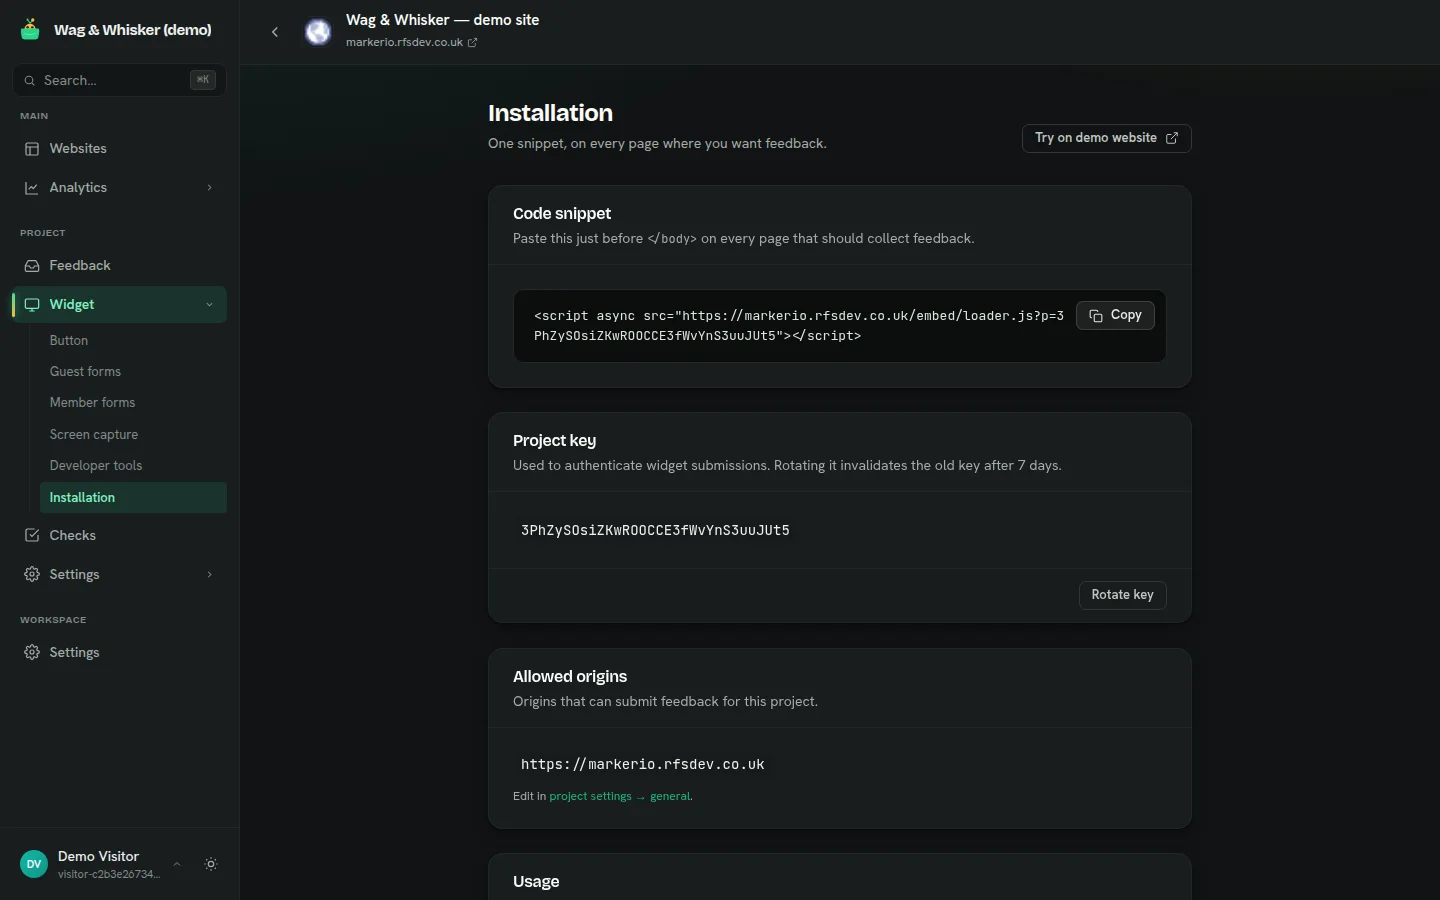Click the Rotate key button
Viewport: 1440px width, 900px height.
pos(1122,595)
